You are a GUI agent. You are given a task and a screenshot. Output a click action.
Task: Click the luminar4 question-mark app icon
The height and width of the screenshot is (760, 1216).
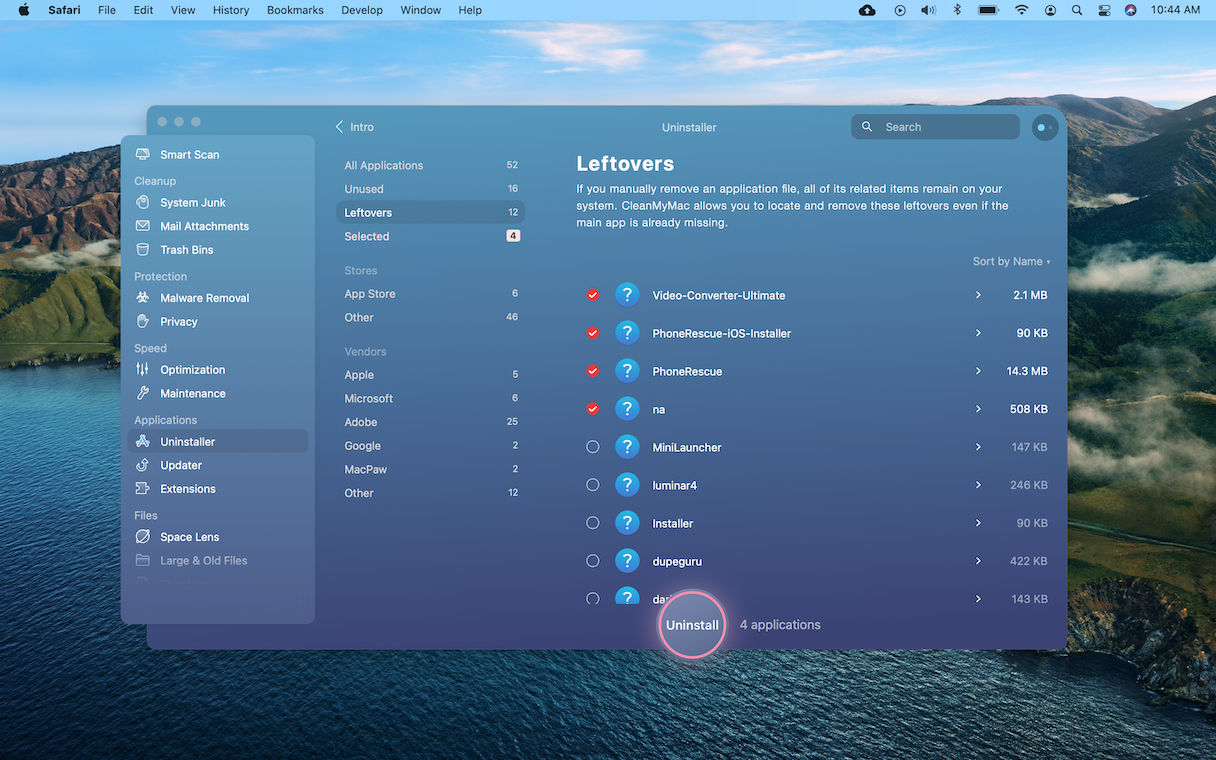click(627, 485)
